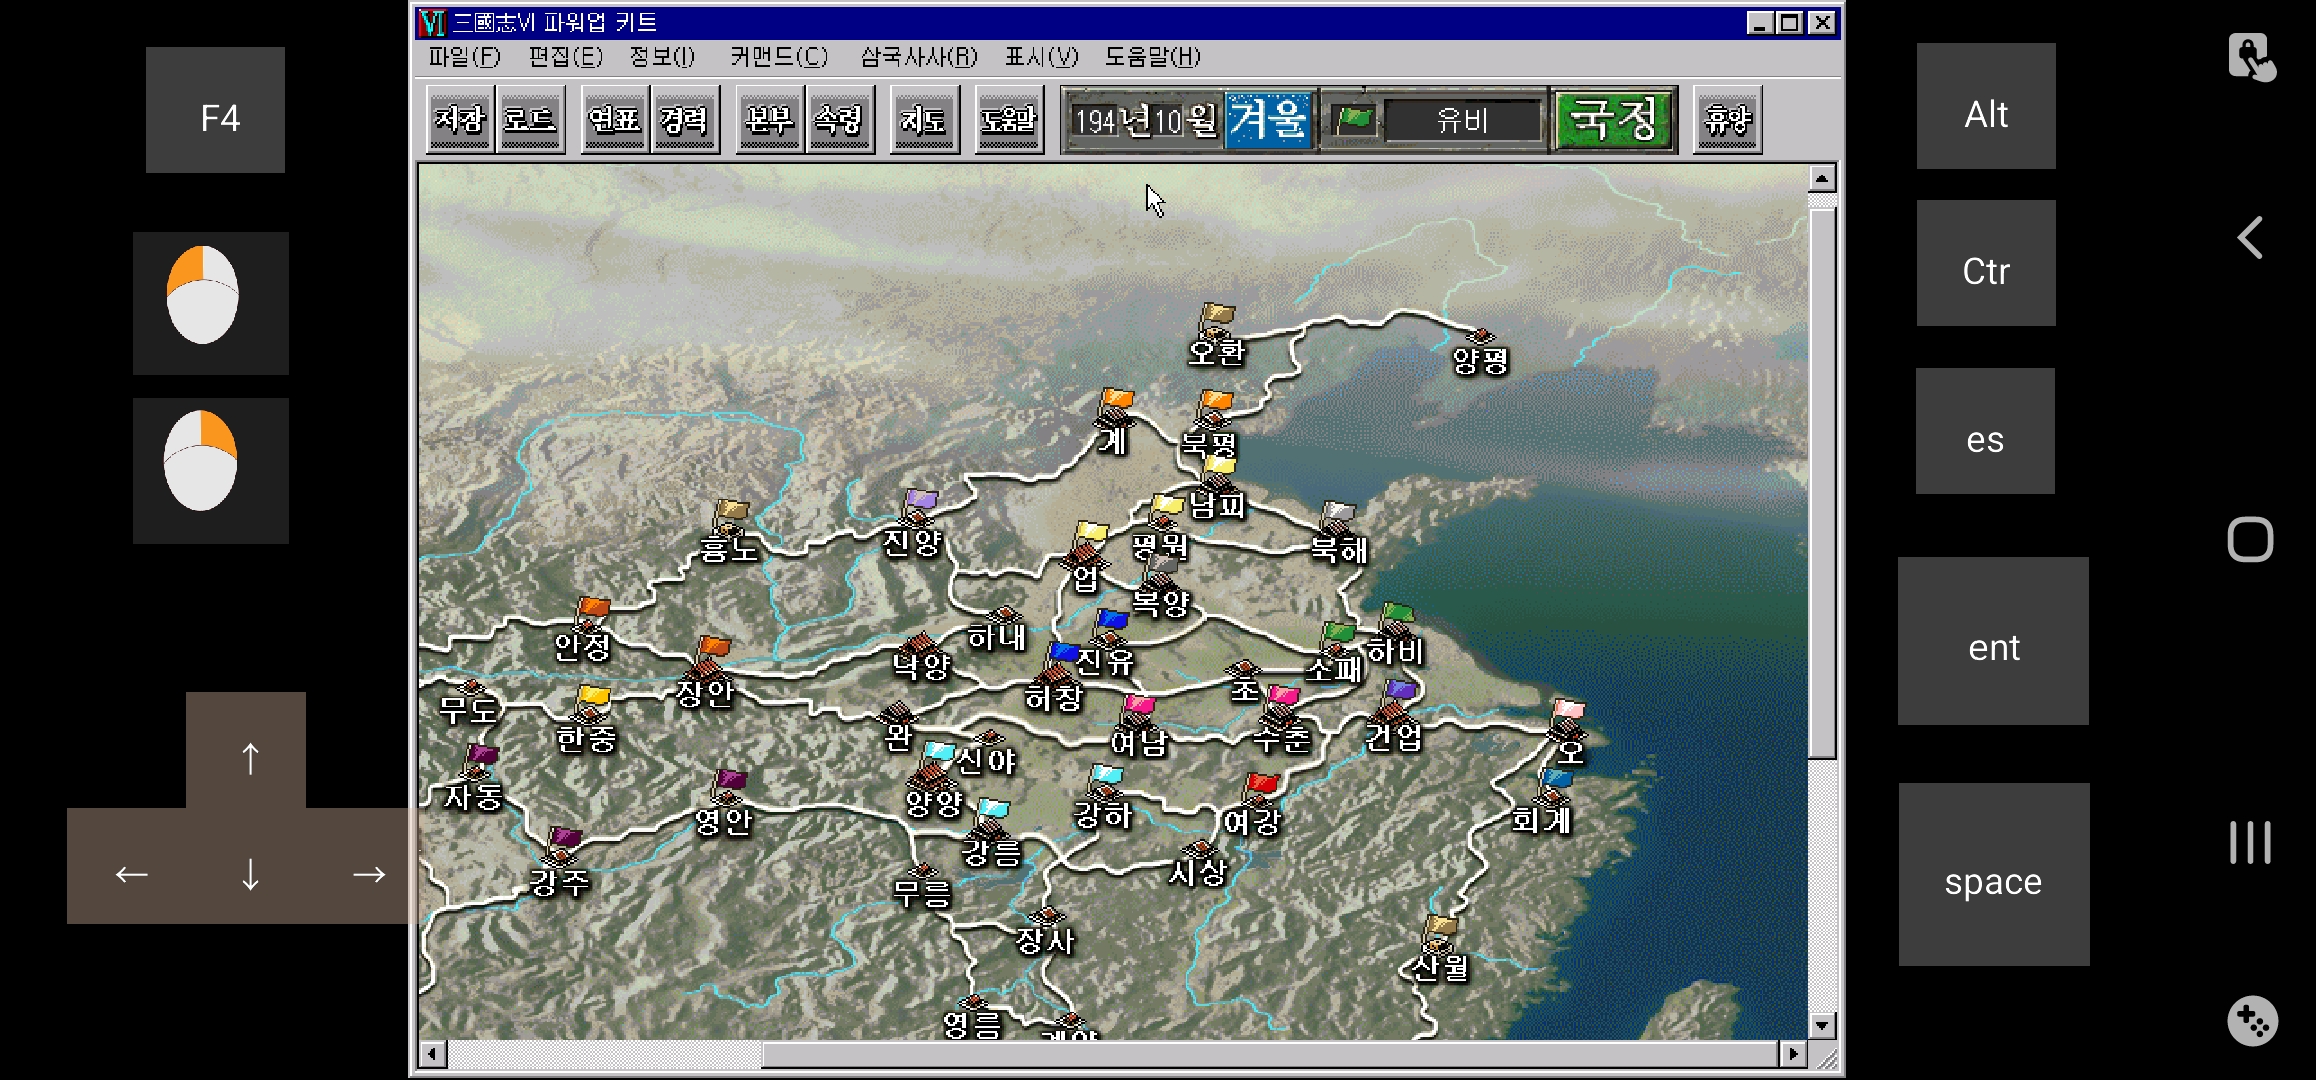This screenshot has height=1080, width=2316.
Task: Tap the F4 overlay key
Action: click(x=215, y=110)
